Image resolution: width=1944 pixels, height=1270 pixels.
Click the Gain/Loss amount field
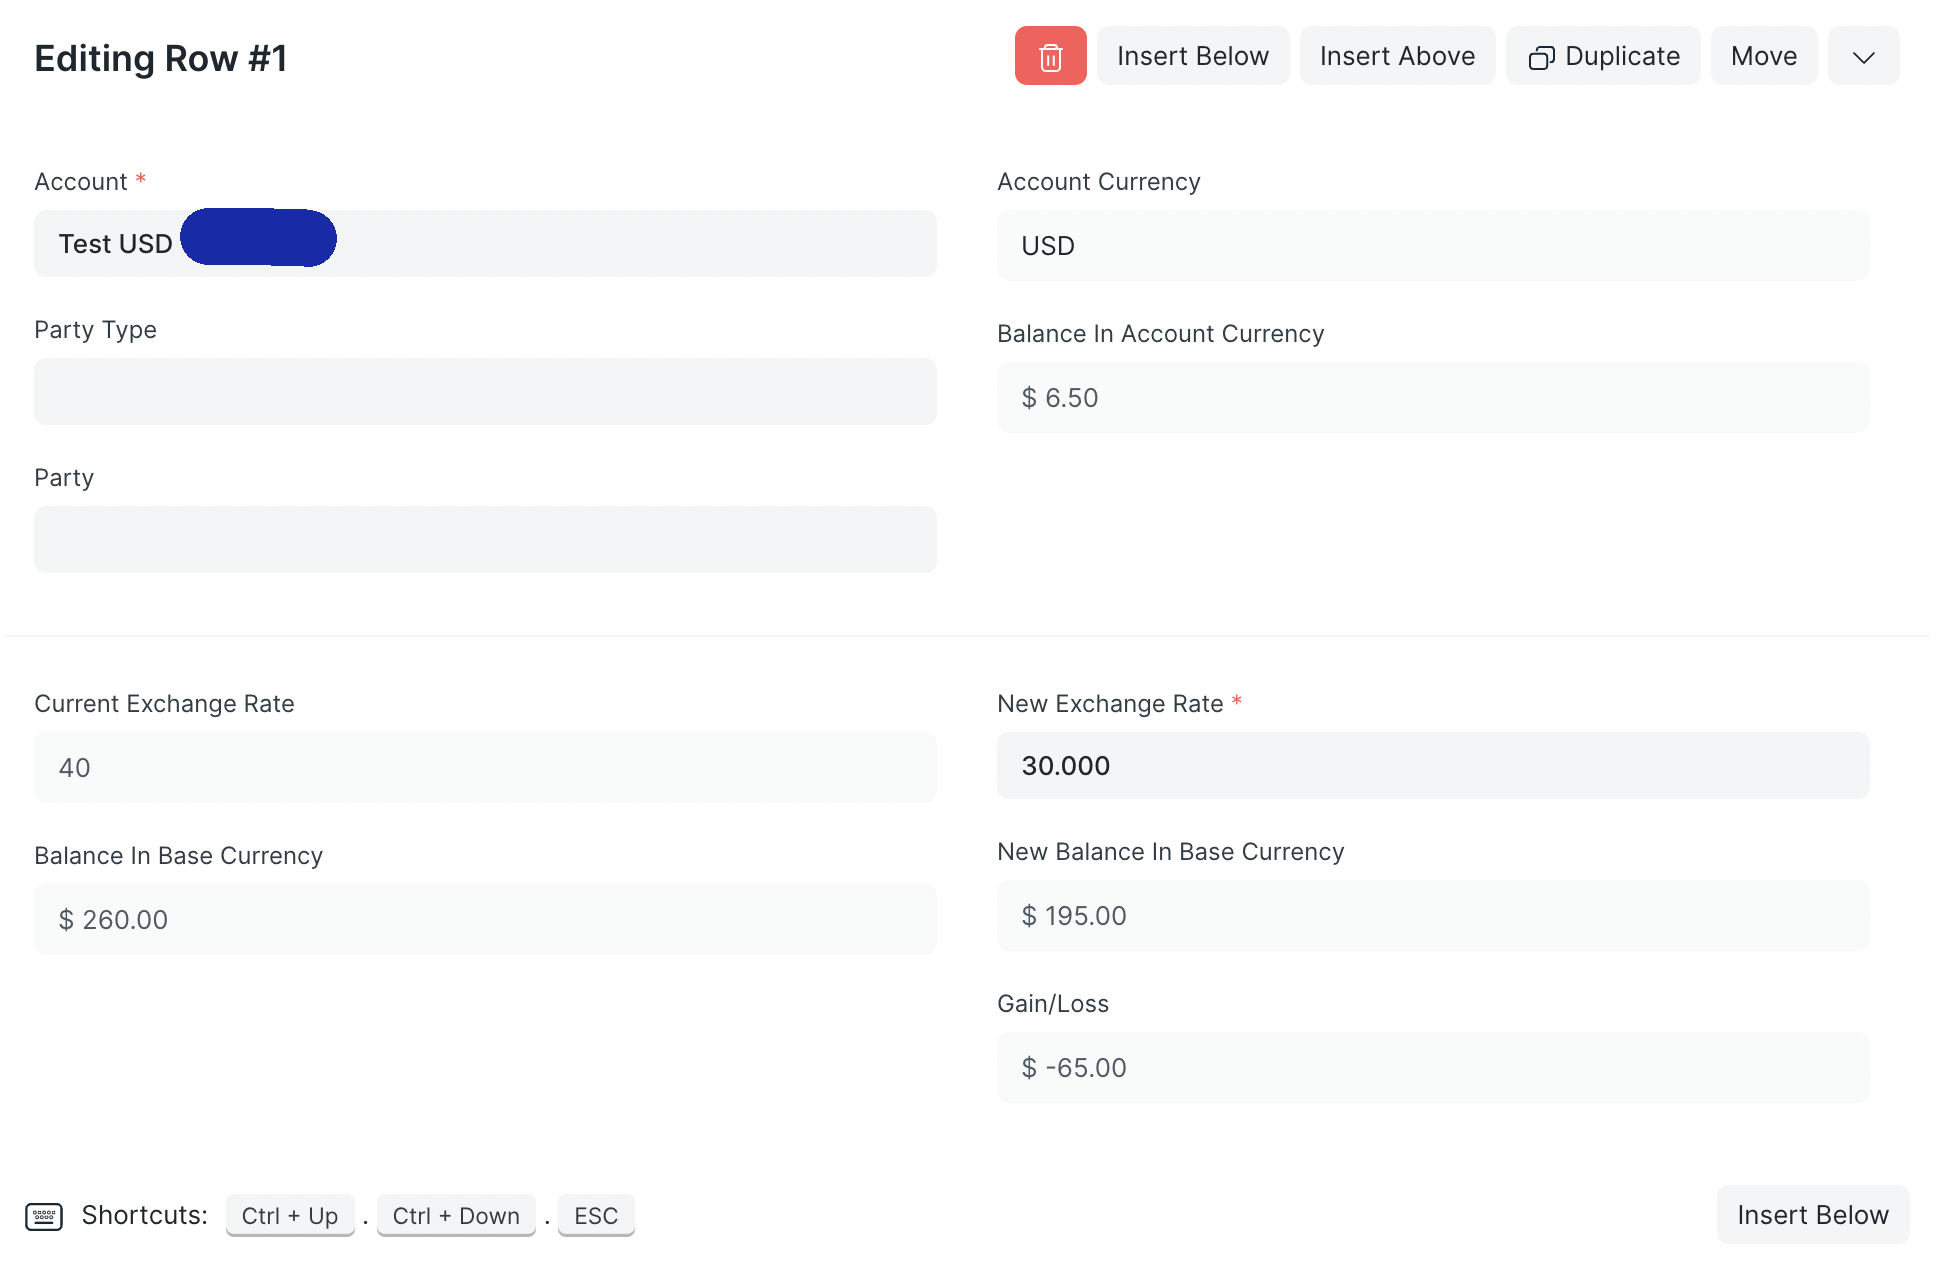(x=1432, y=1068)
